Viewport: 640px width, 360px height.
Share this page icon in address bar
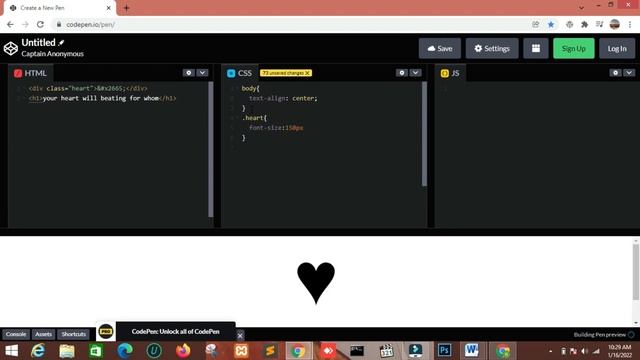[536, 24]
